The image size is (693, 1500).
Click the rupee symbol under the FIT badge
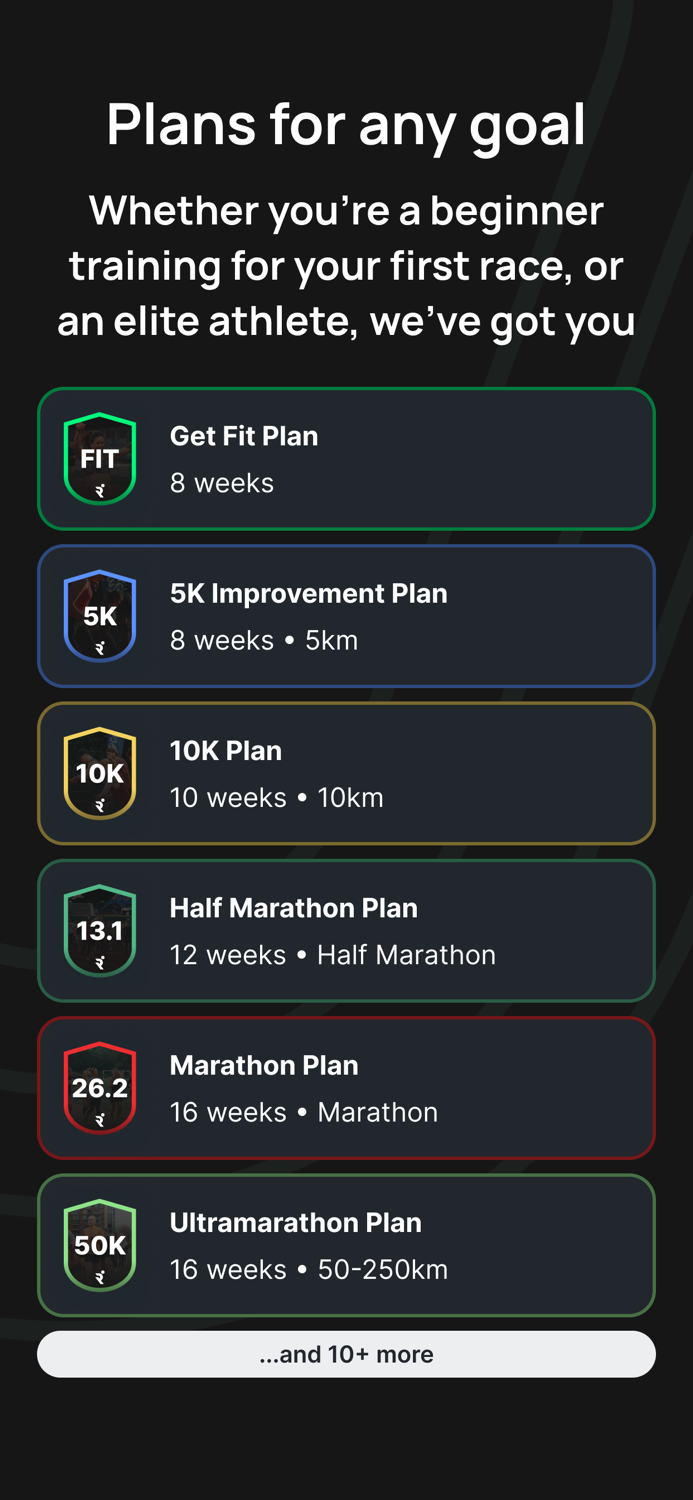[100, 487]
